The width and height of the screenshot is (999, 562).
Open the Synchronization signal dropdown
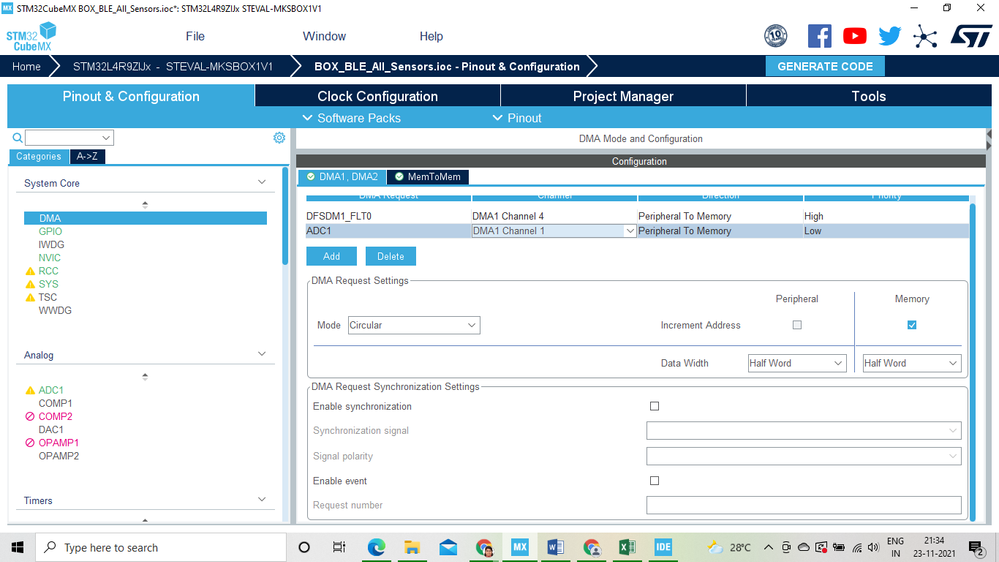pos(803,431)
